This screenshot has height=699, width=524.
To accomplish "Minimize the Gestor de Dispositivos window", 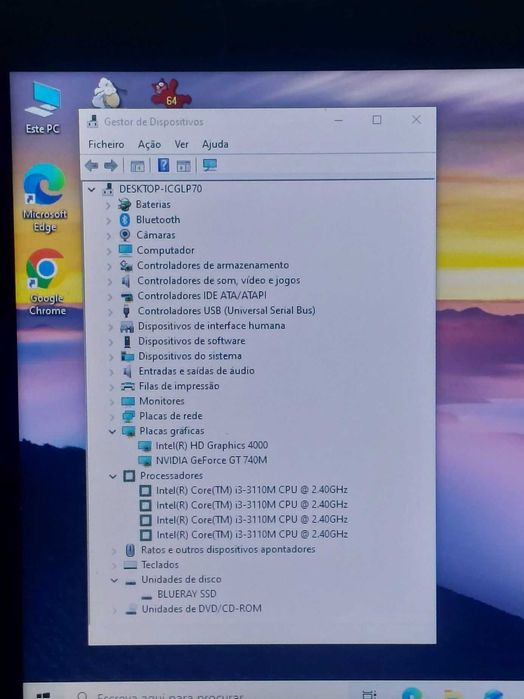I will click(x=338, y=120).
